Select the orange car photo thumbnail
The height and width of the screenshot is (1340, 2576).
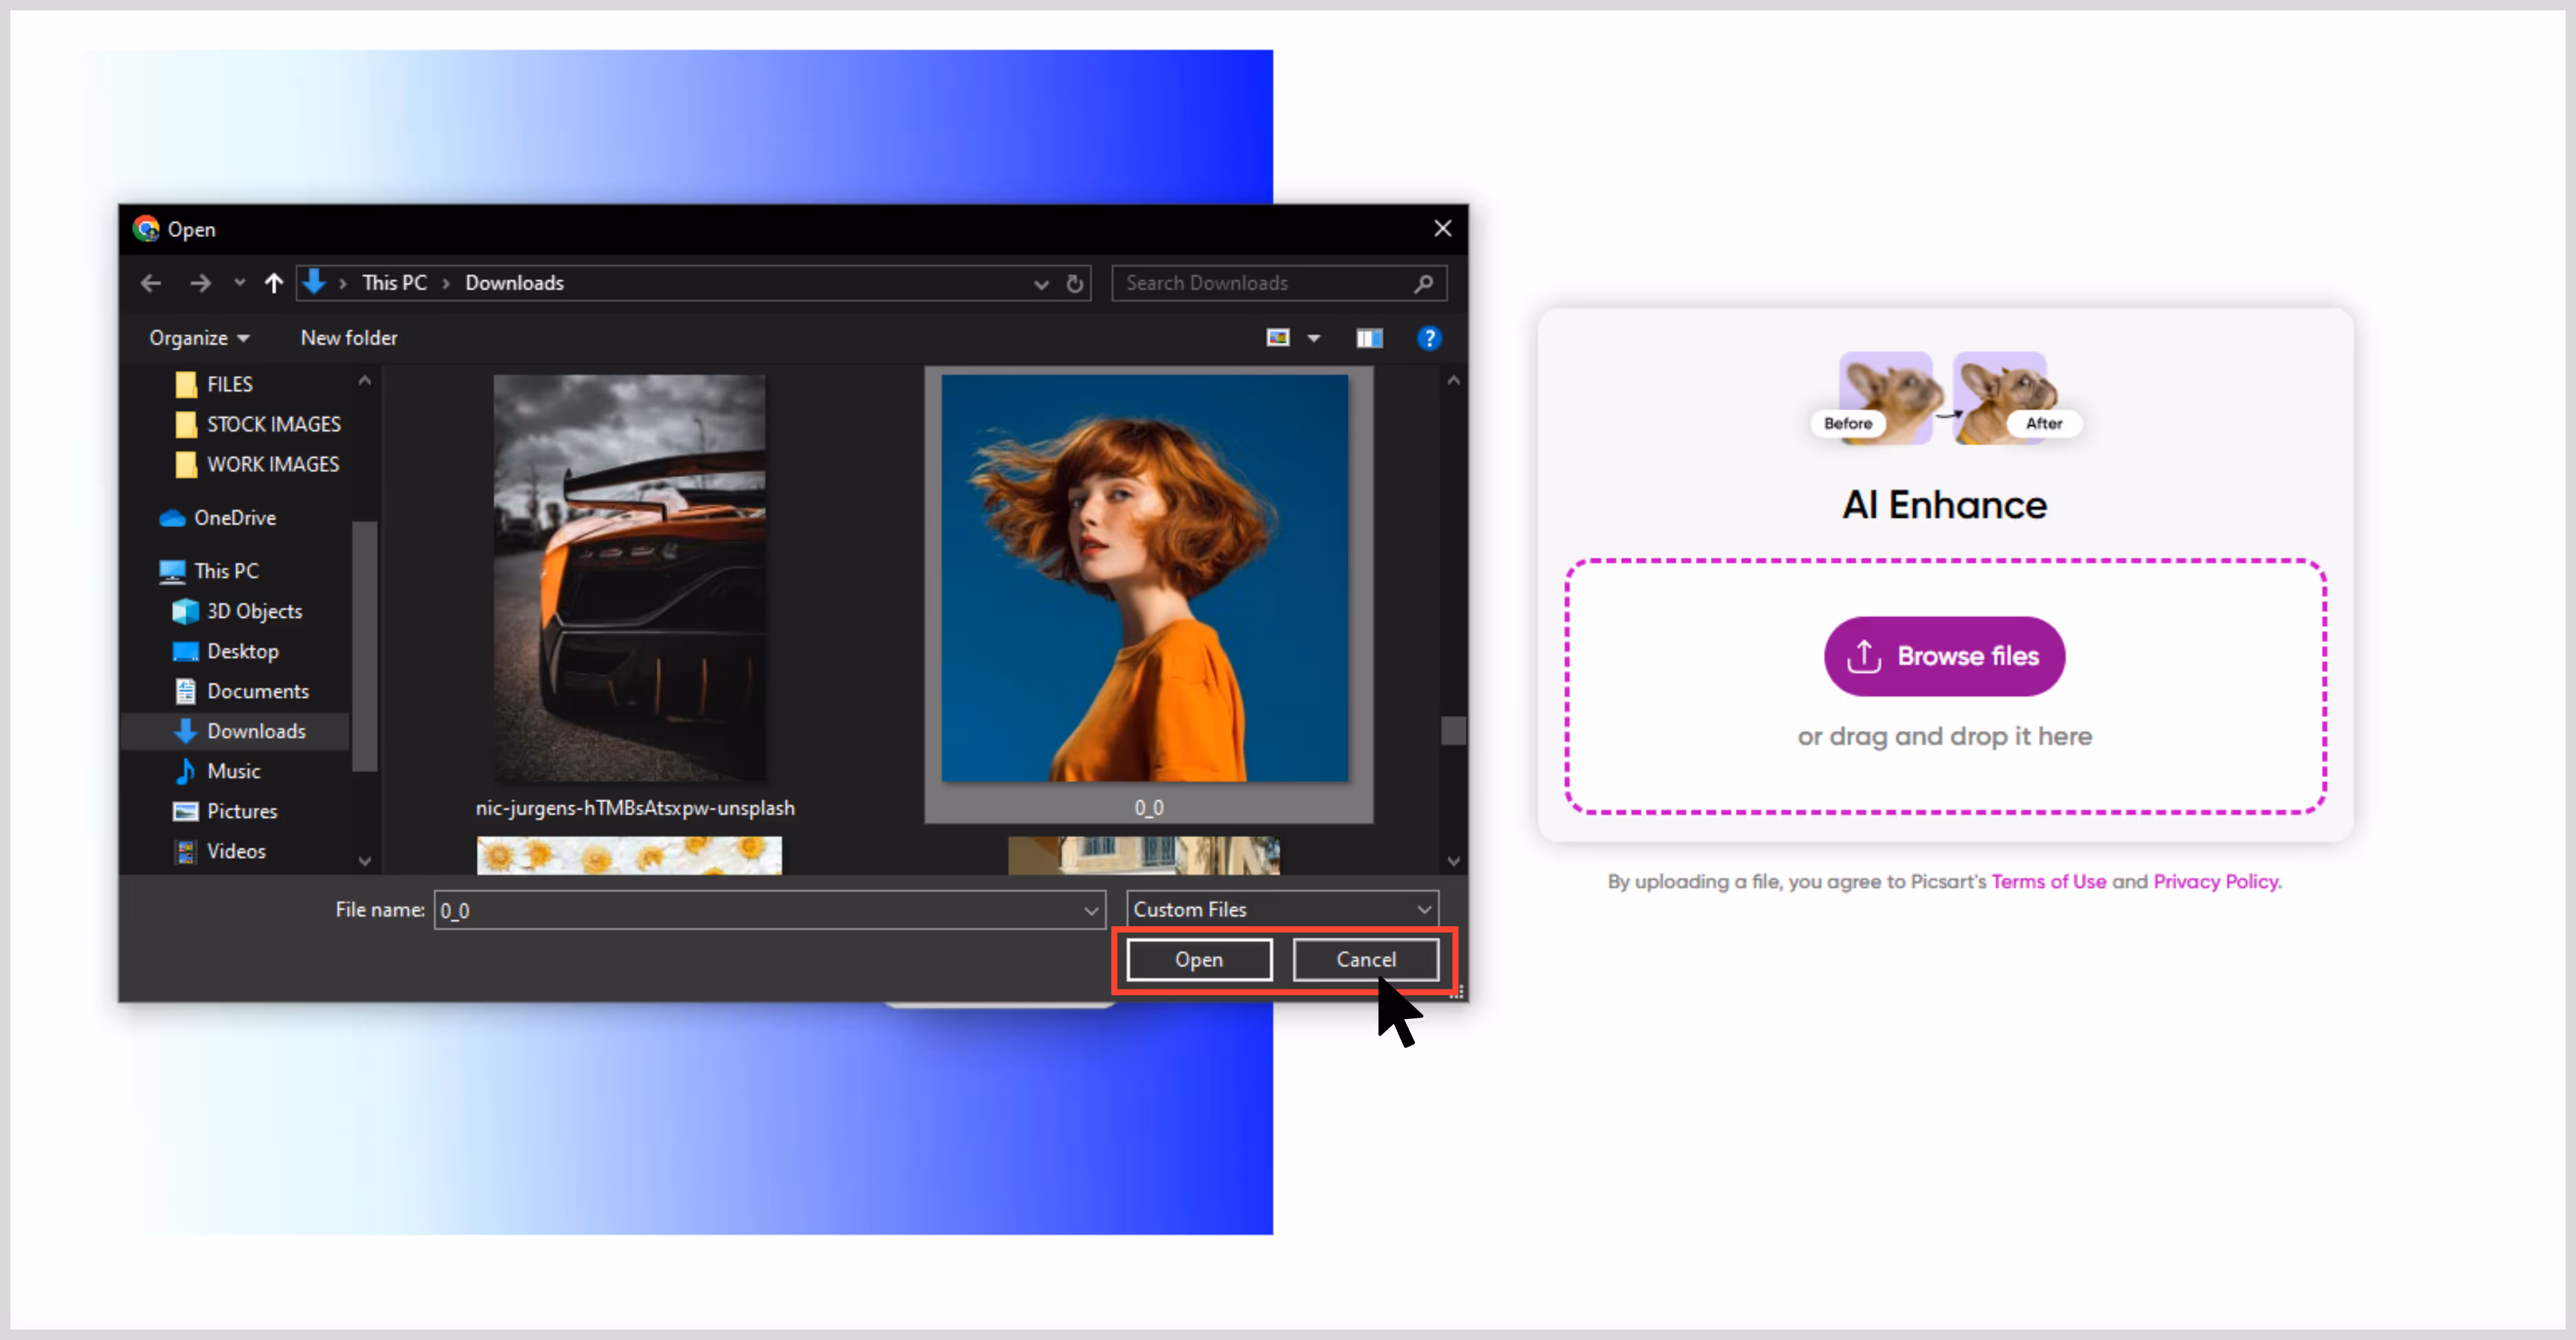(x=630, y=578)
